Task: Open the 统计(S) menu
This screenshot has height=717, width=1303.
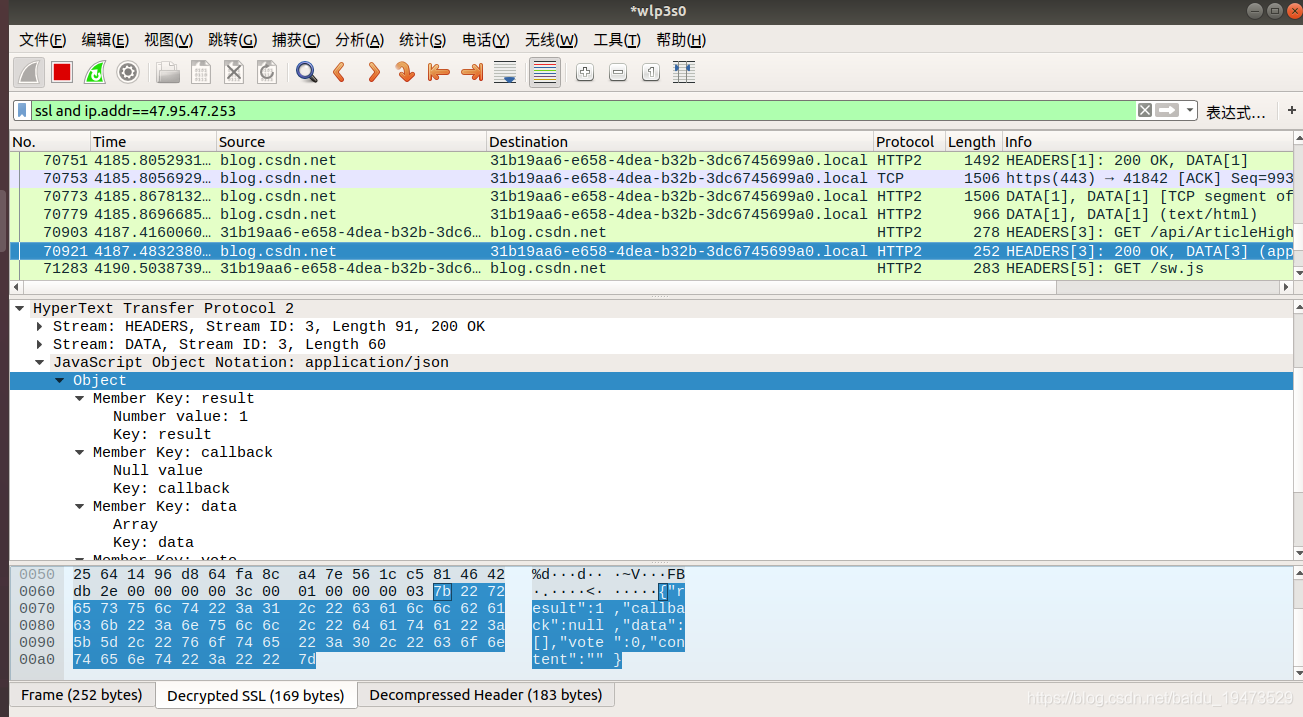Action: click(x=422, y=40)
